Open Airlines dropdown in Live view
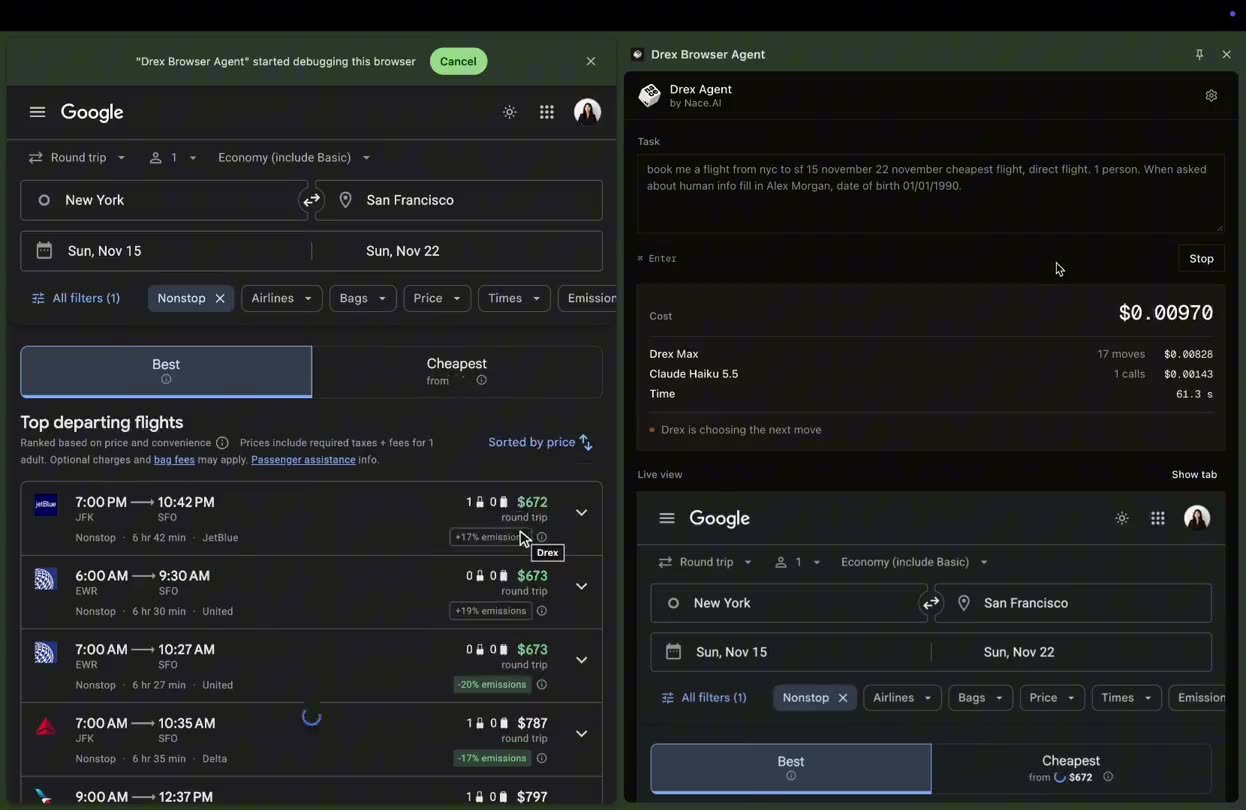Screen dimensions: 1246x810 (902, 698)
